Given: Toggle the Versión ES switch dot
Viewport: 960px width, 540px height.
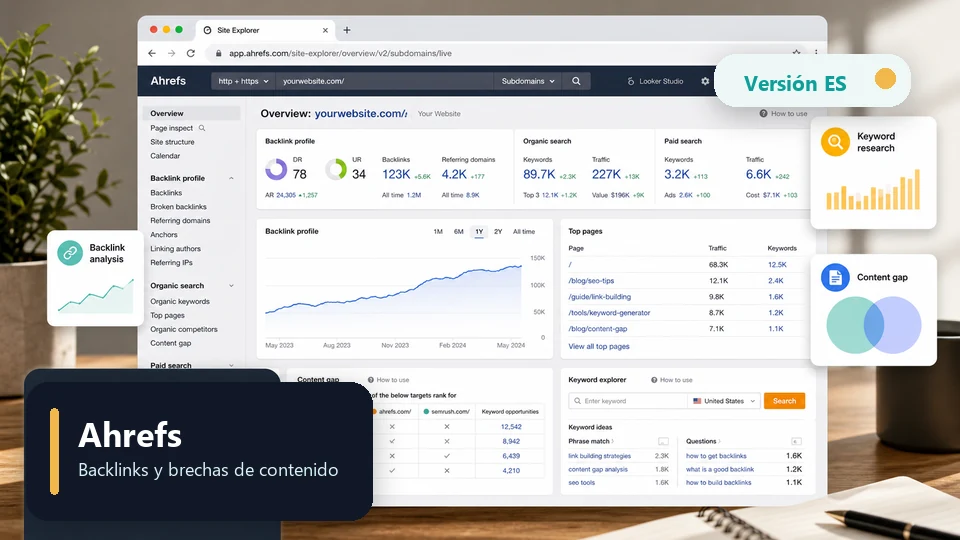Looking at the screenshot, I should coord(885,79).
